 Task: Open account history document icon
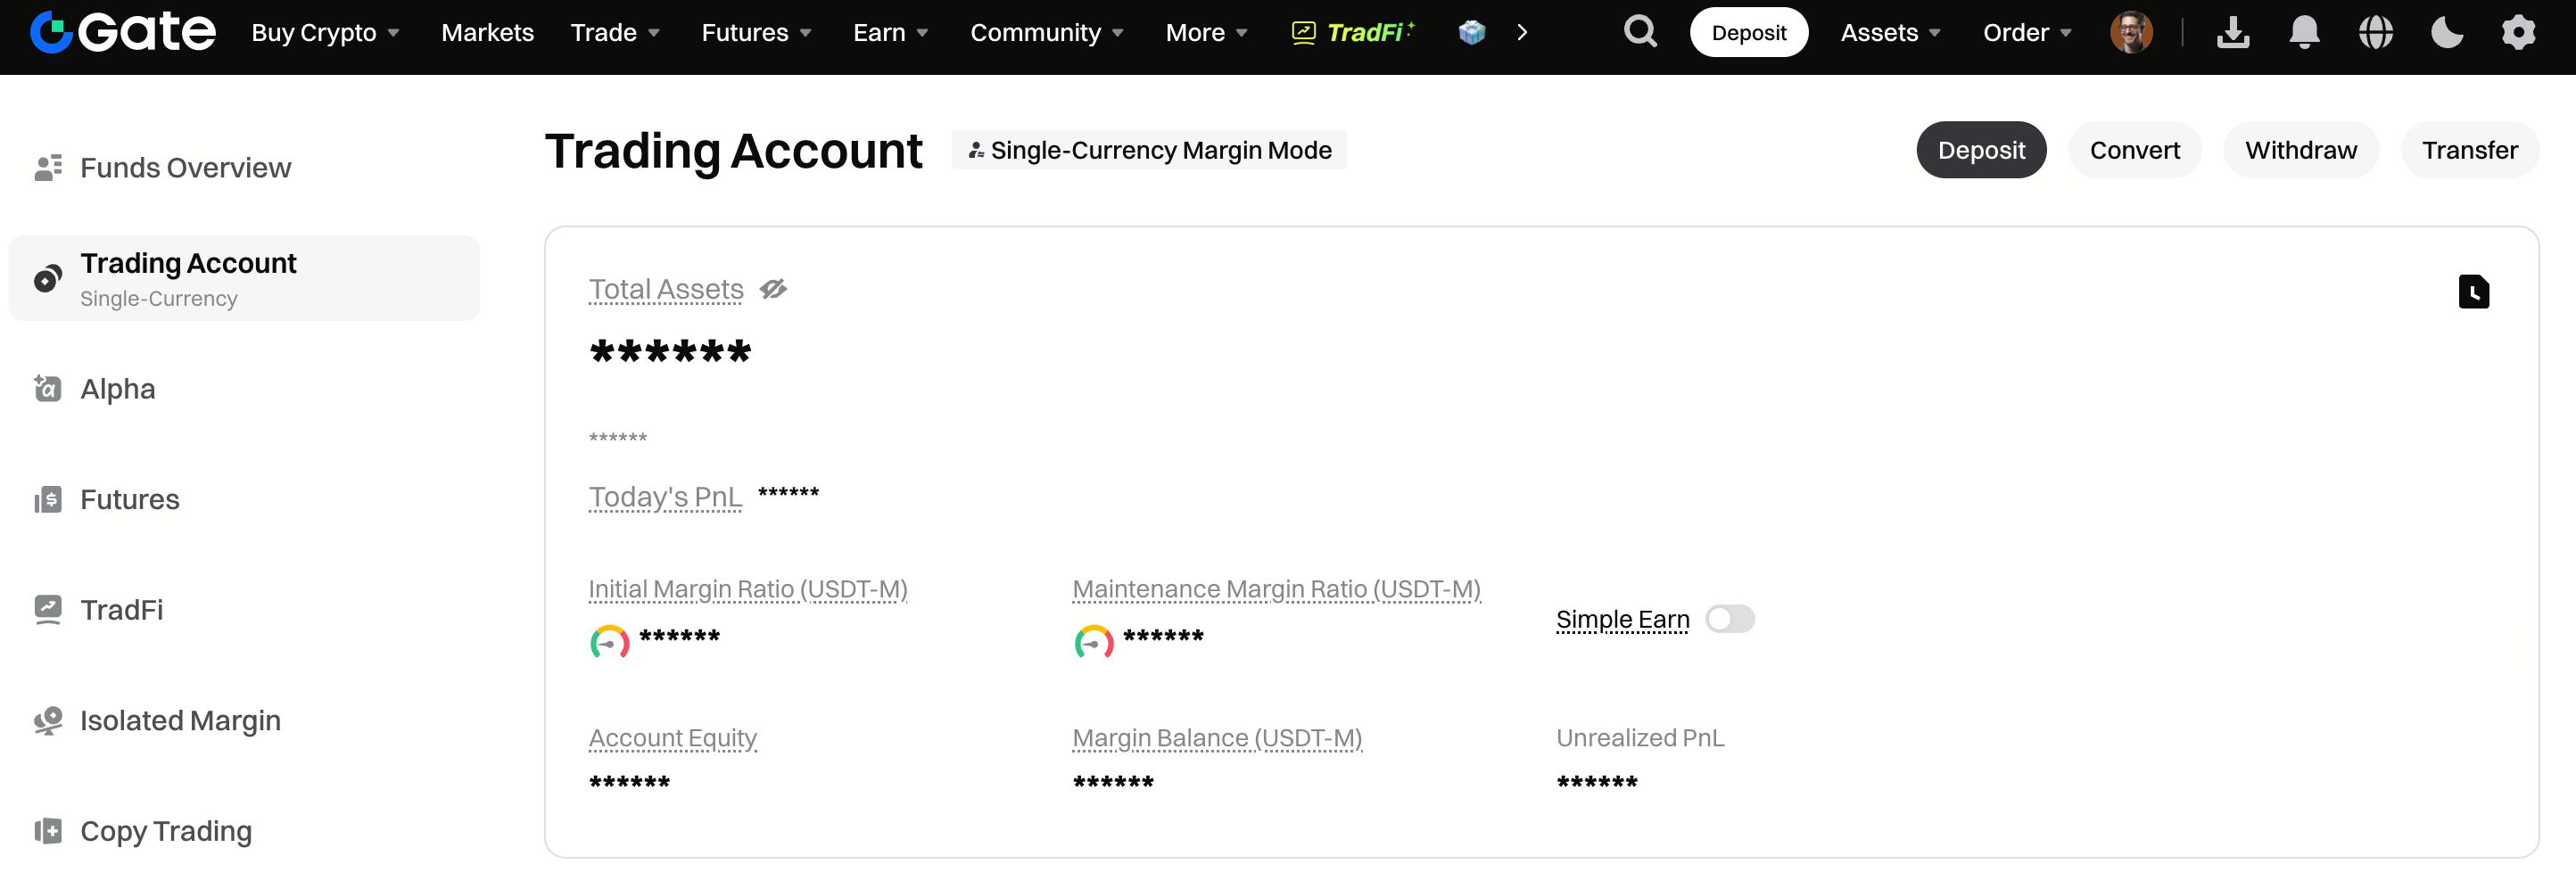point(2473,292)
